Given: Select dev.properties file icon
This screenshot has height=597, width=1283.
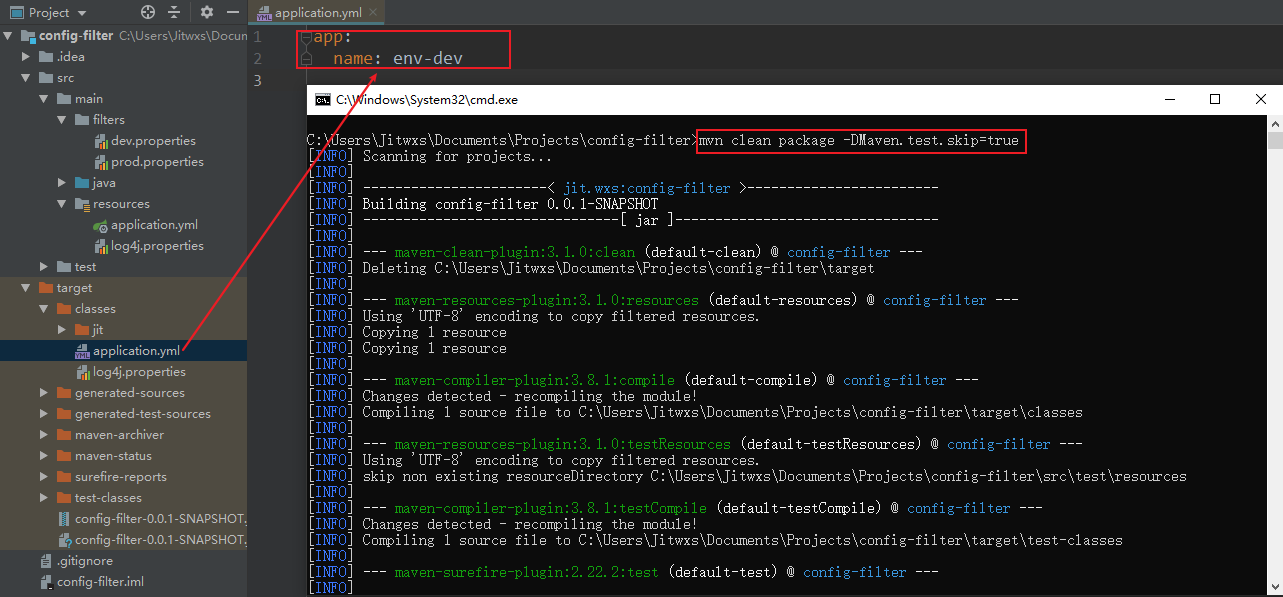Looking at the screenshot, I should [100, 141].
